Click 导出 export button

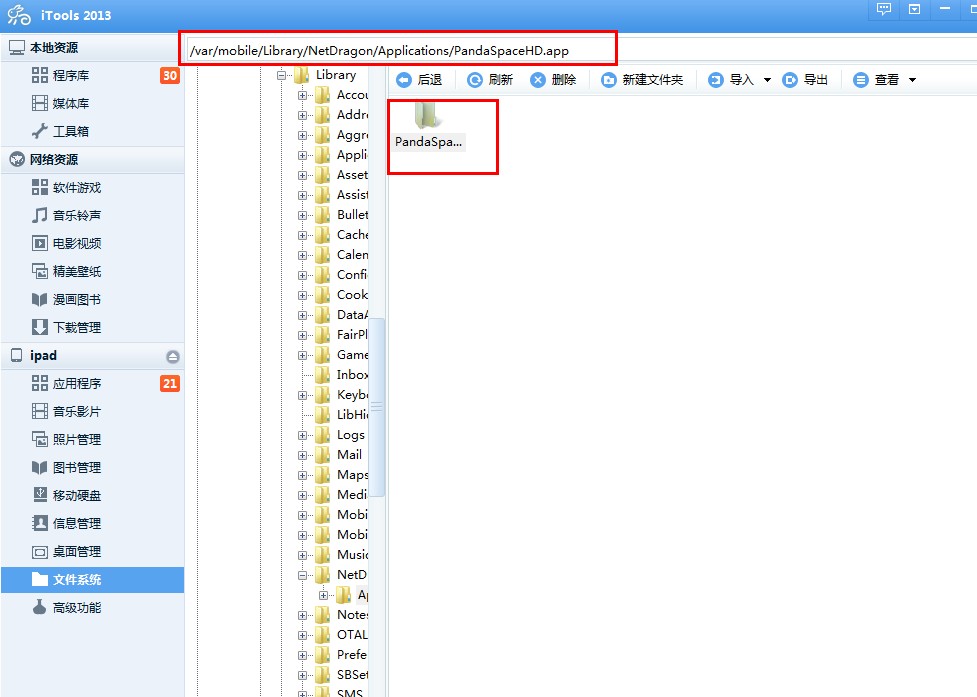805,80
